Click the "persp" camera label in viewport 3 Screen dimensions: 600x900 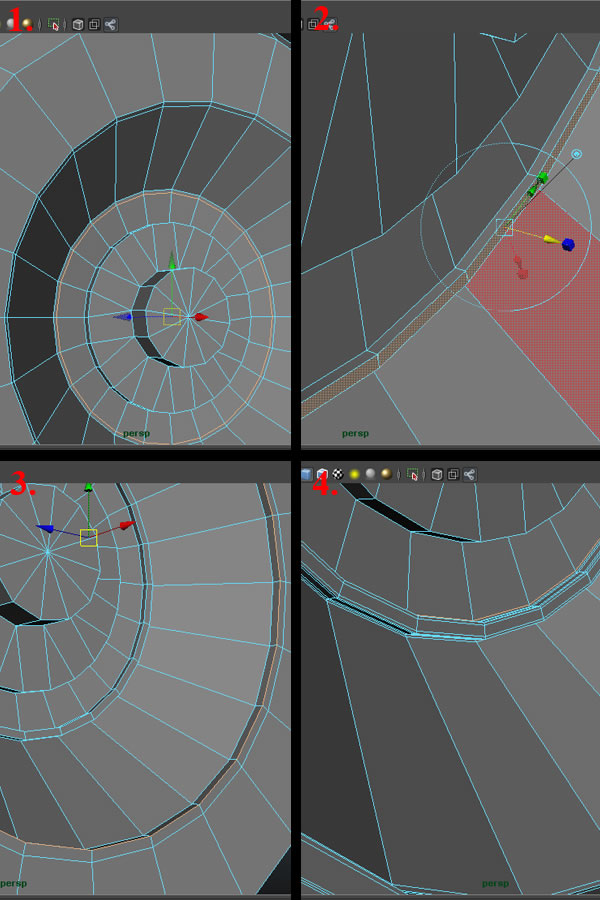point(14,883)
